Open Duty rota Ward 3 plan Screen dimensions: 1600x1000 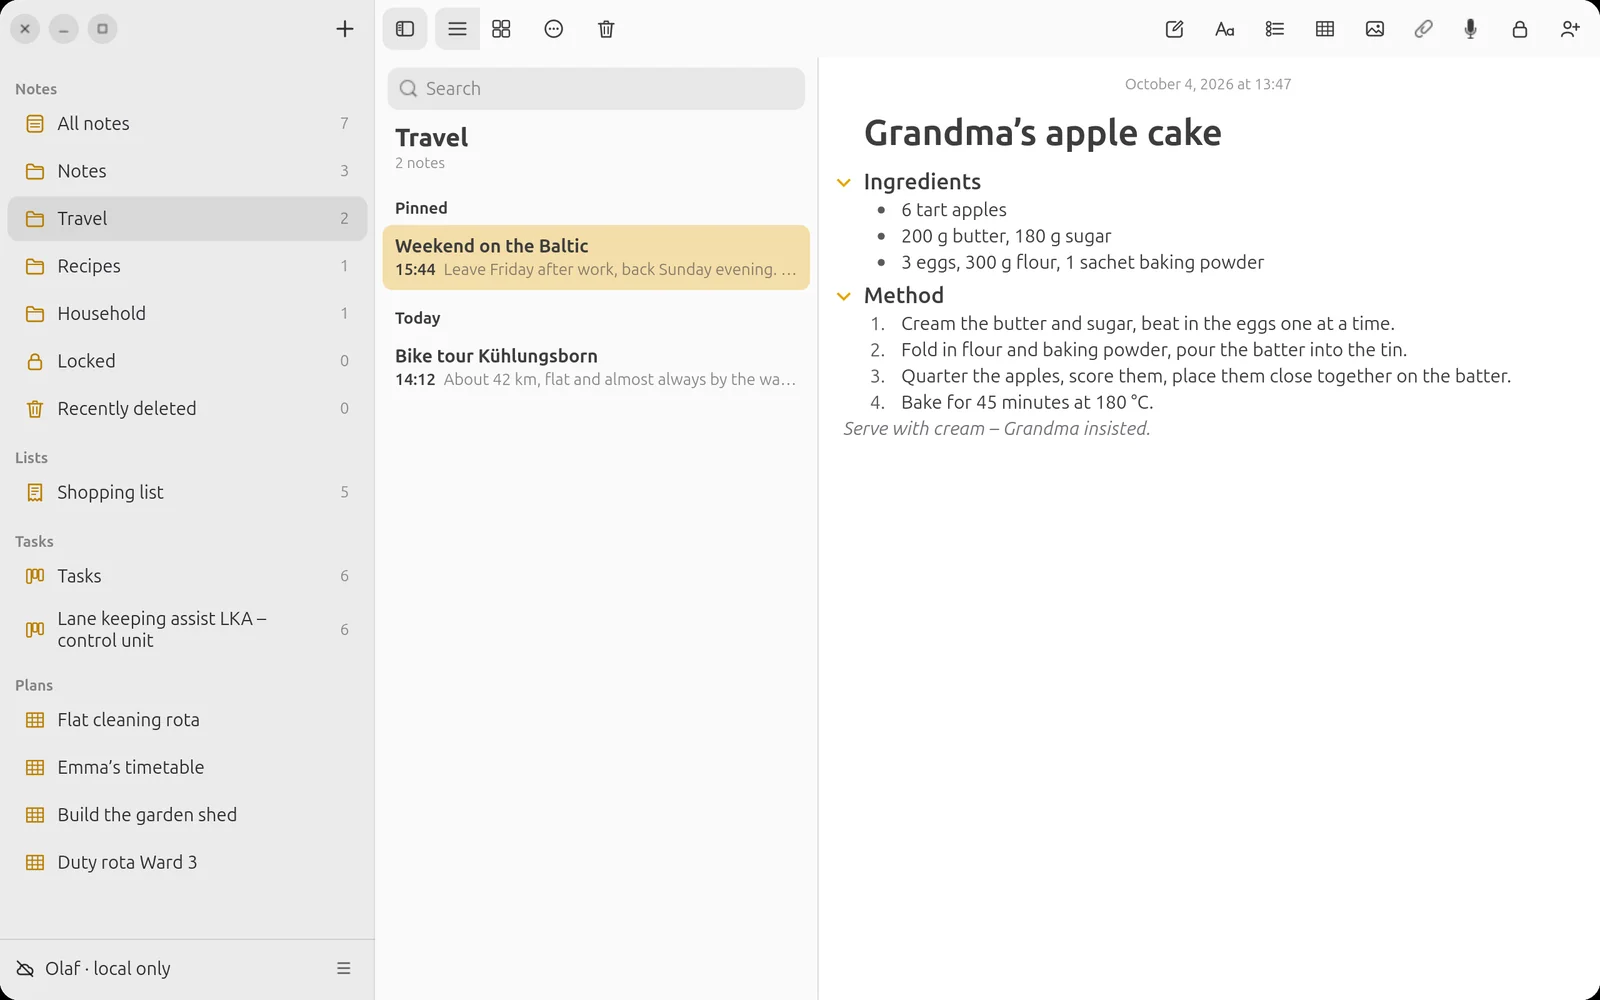(x=187, y=863)
